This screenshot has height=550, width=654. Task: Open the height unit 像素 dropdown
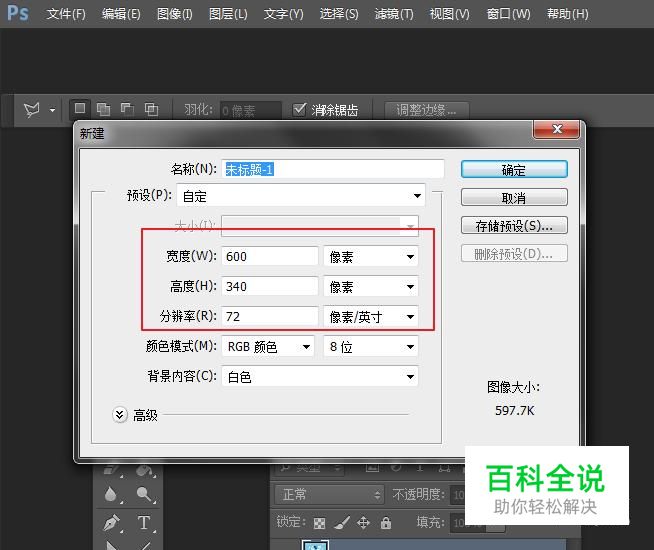point(371,286)
